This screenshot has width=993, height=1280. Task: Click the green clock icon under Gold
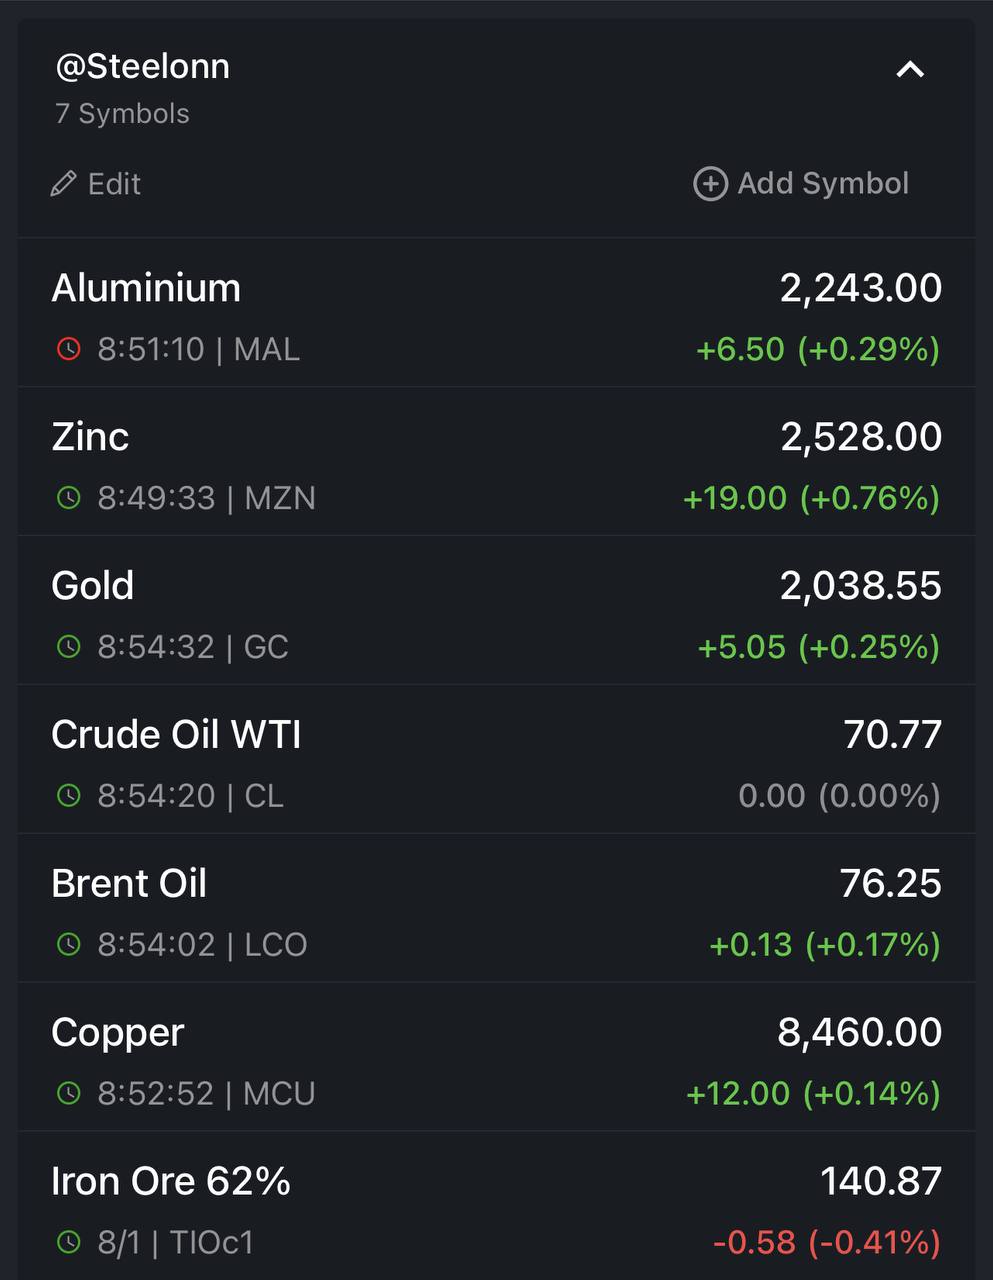[x=68, y=647]
